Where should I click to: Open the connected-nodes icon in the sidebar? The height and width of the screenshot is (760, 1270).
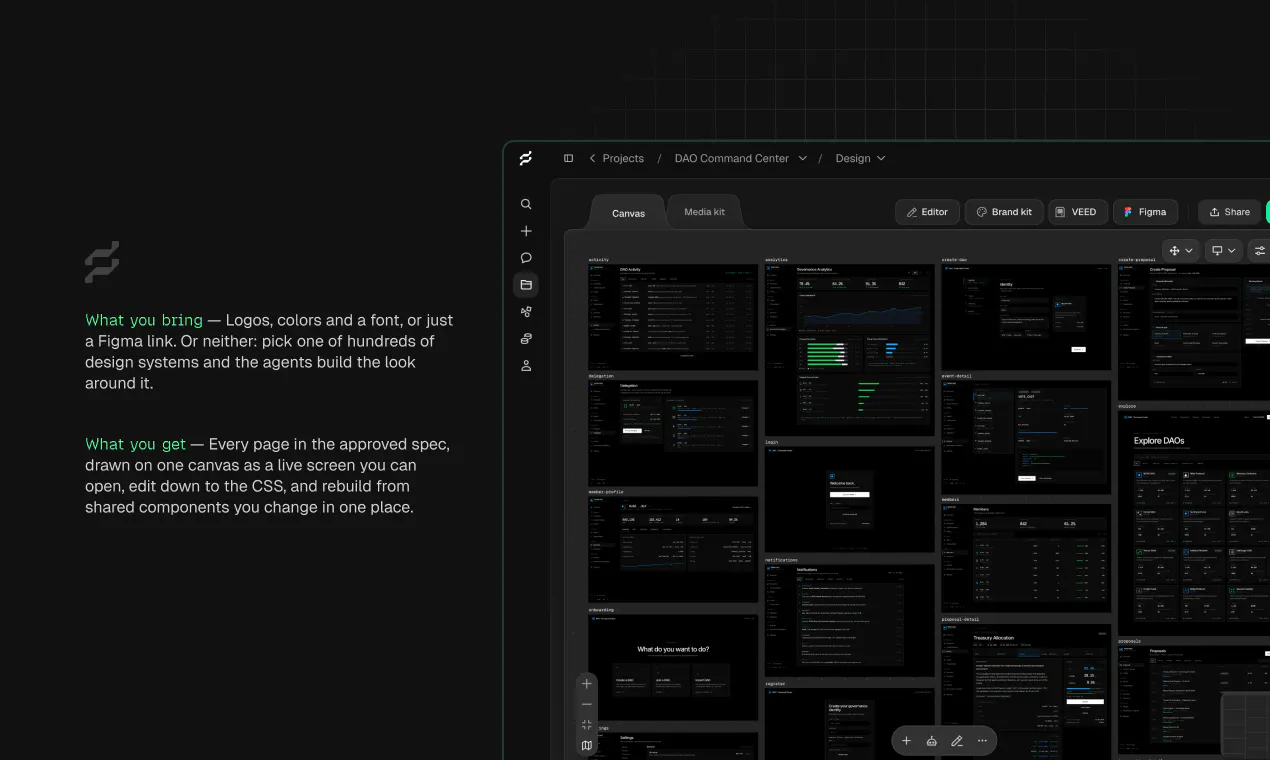pos(526,312)
